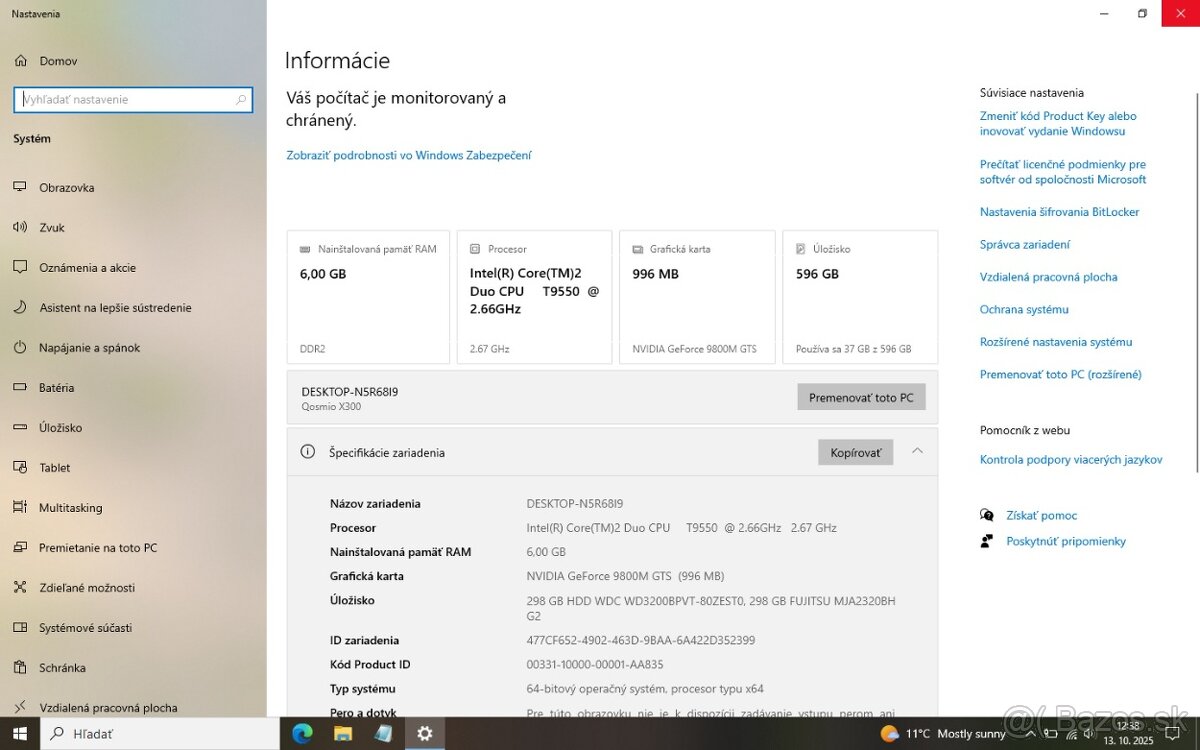
Task: Select Napájanie a spánok power icon
Action: click(20, 348)
